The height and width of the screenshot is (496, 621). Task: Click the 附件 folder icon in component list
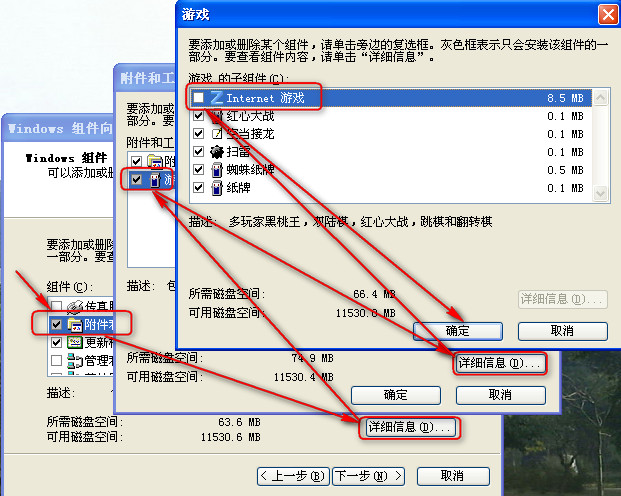(x=75, y=324)
